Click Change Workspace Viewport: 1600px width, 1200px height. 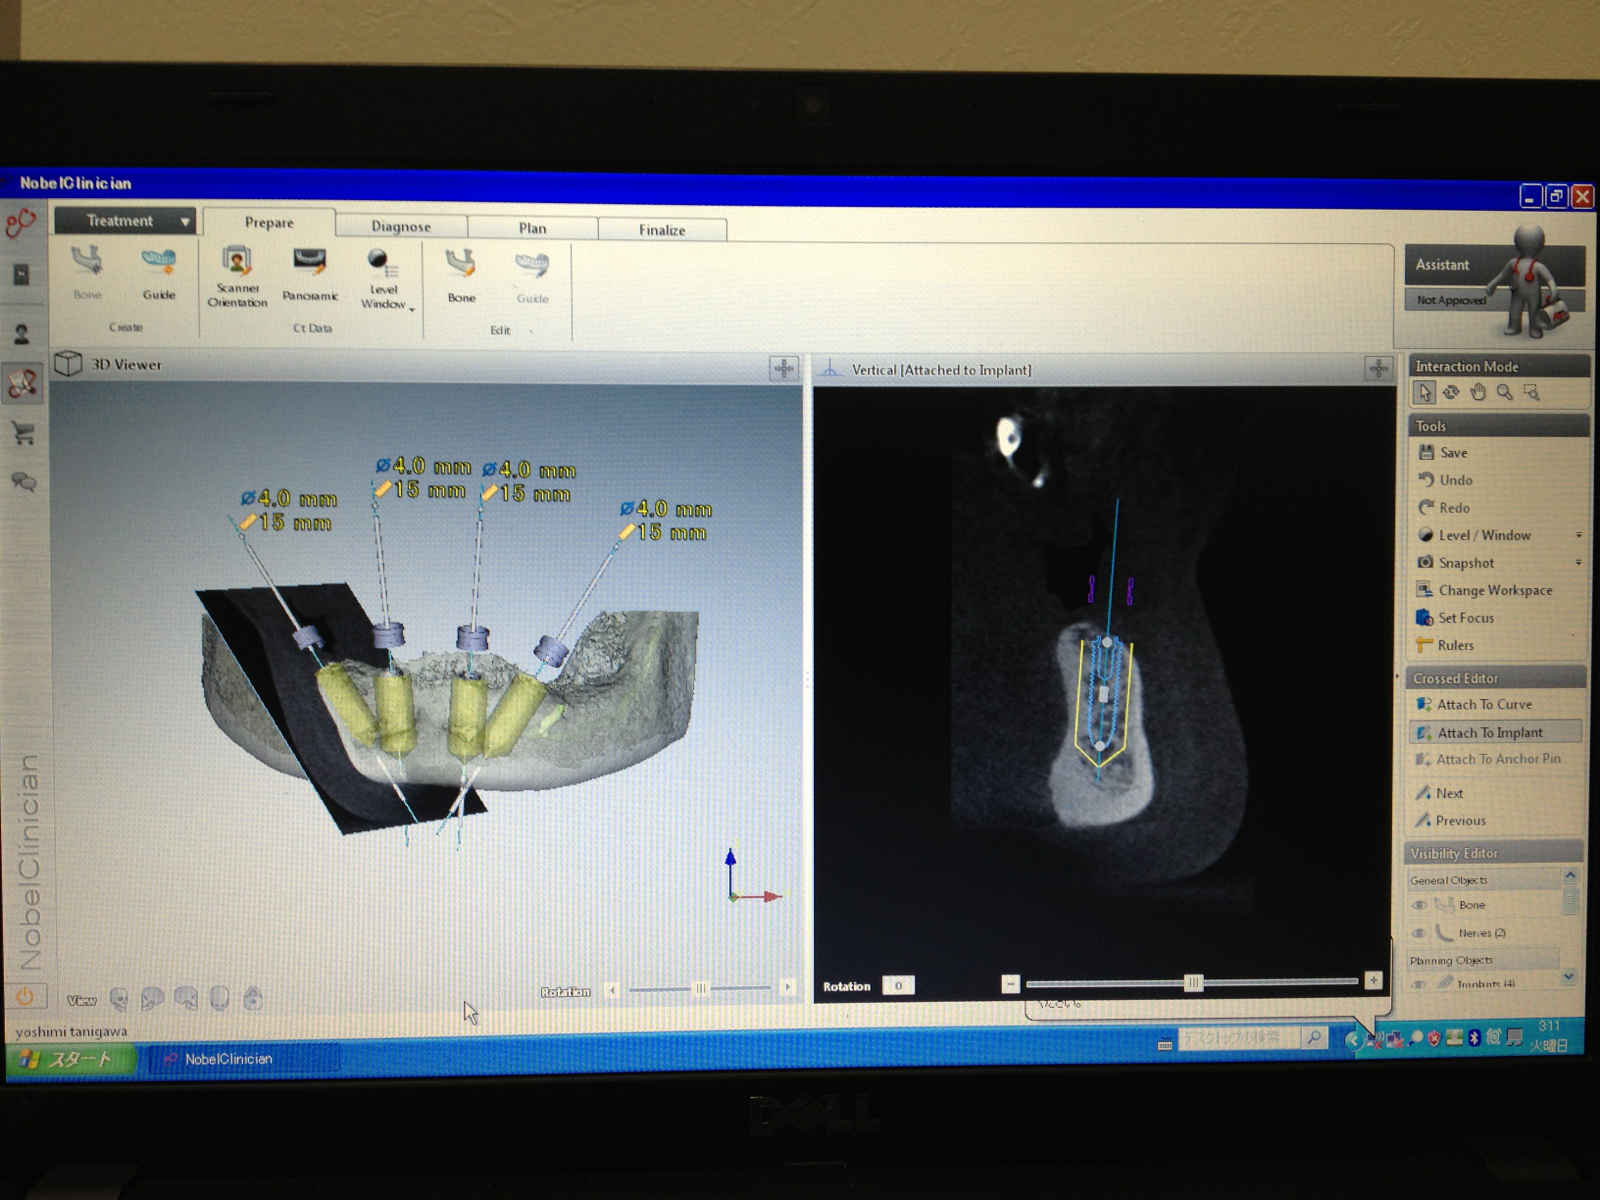click(1484, 590)
